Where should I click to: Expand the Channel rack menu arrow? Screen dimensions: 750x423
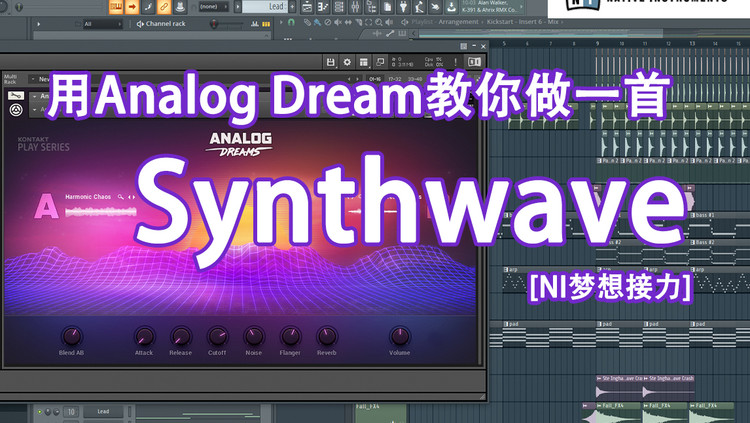(x=39, y=24)
